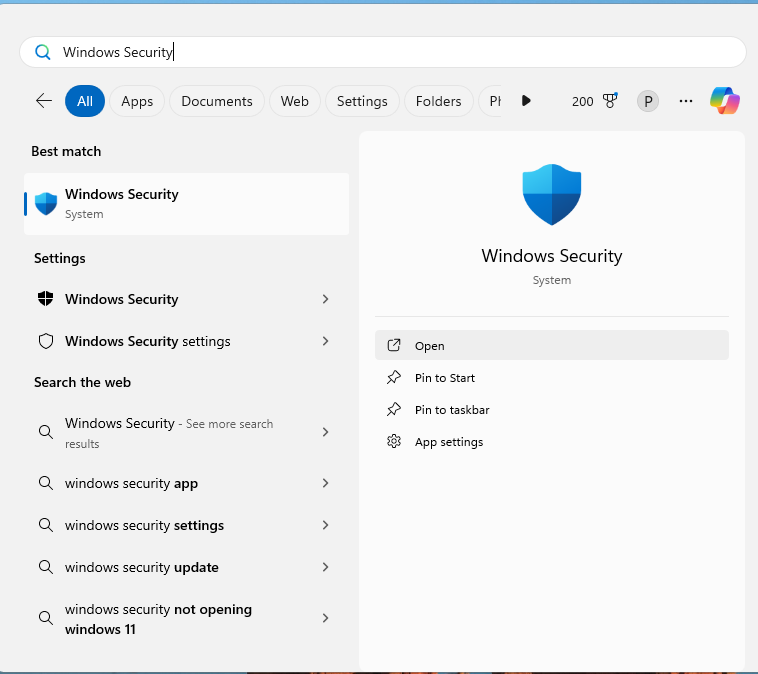Click the 200 rewards points count

(x=583, y=101)
